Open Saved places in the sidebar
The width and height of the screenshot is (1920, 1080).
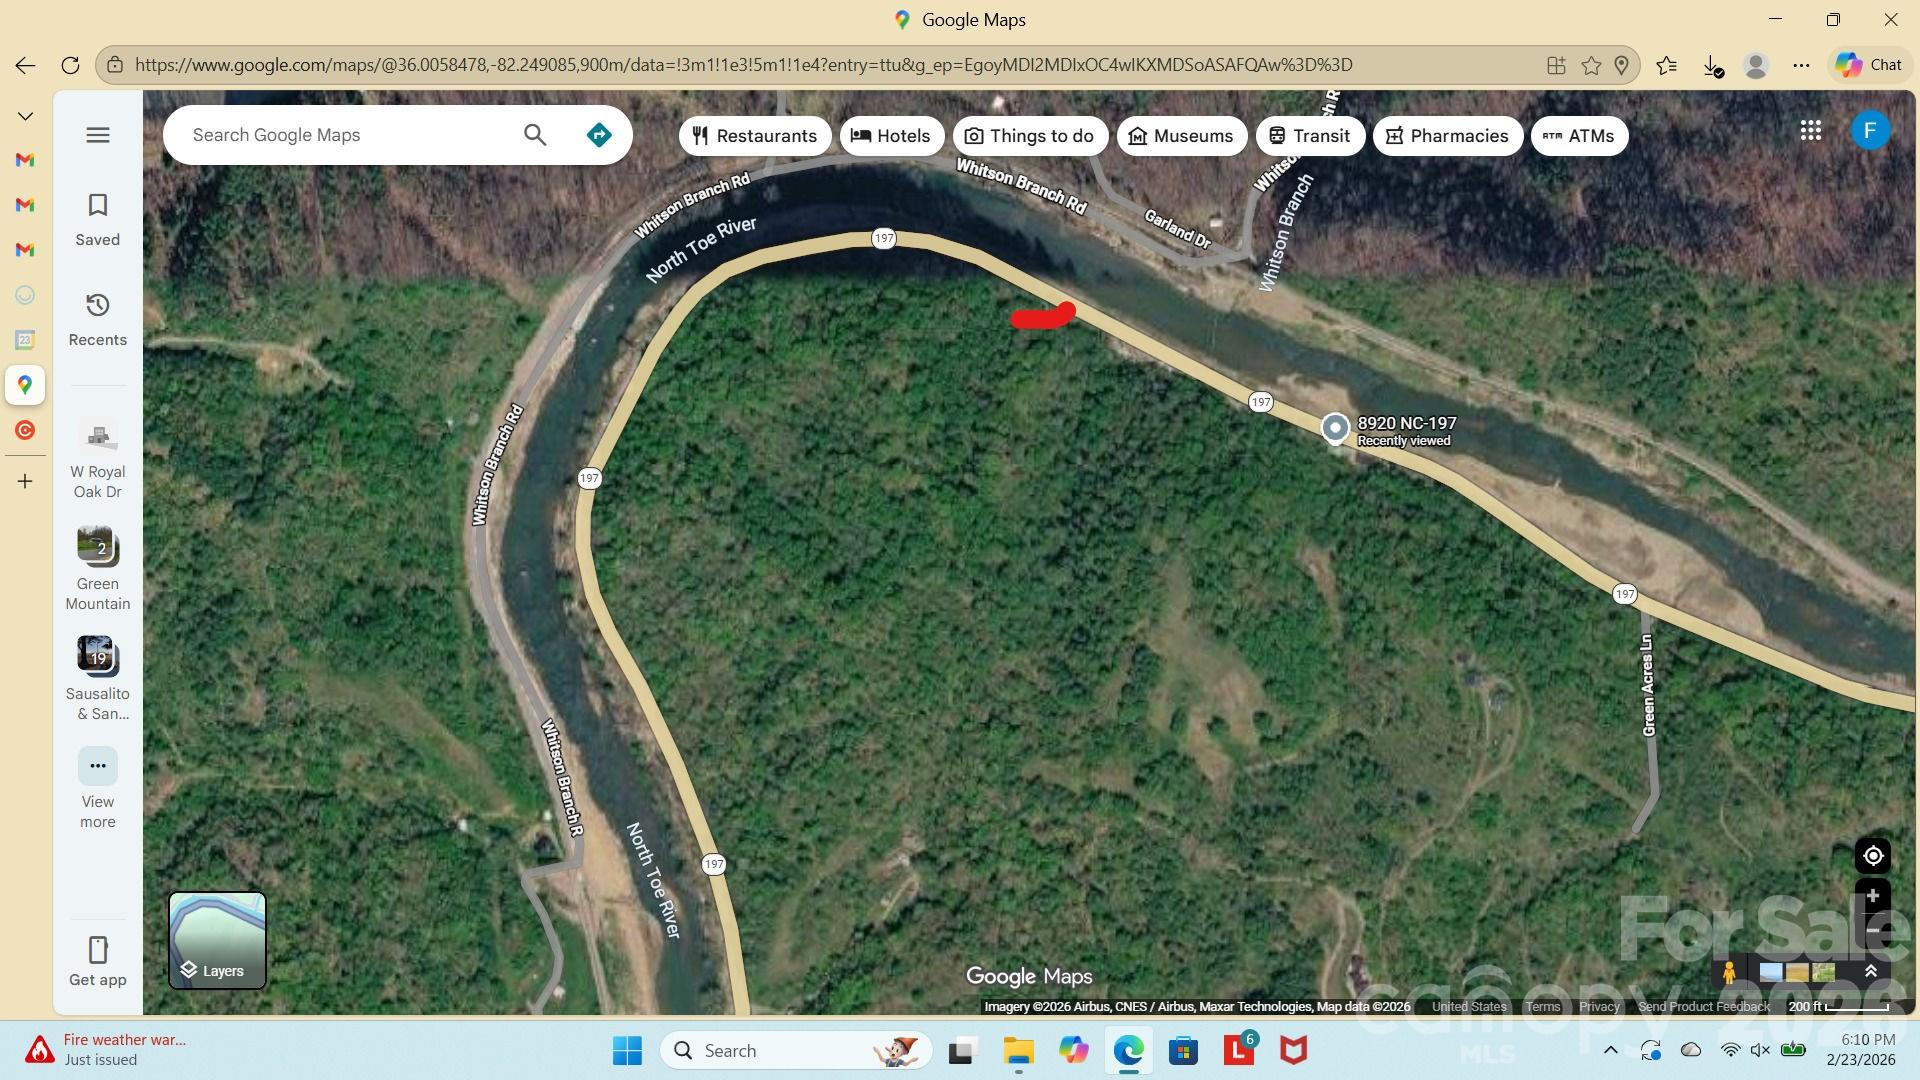click(x=98, y=219)
